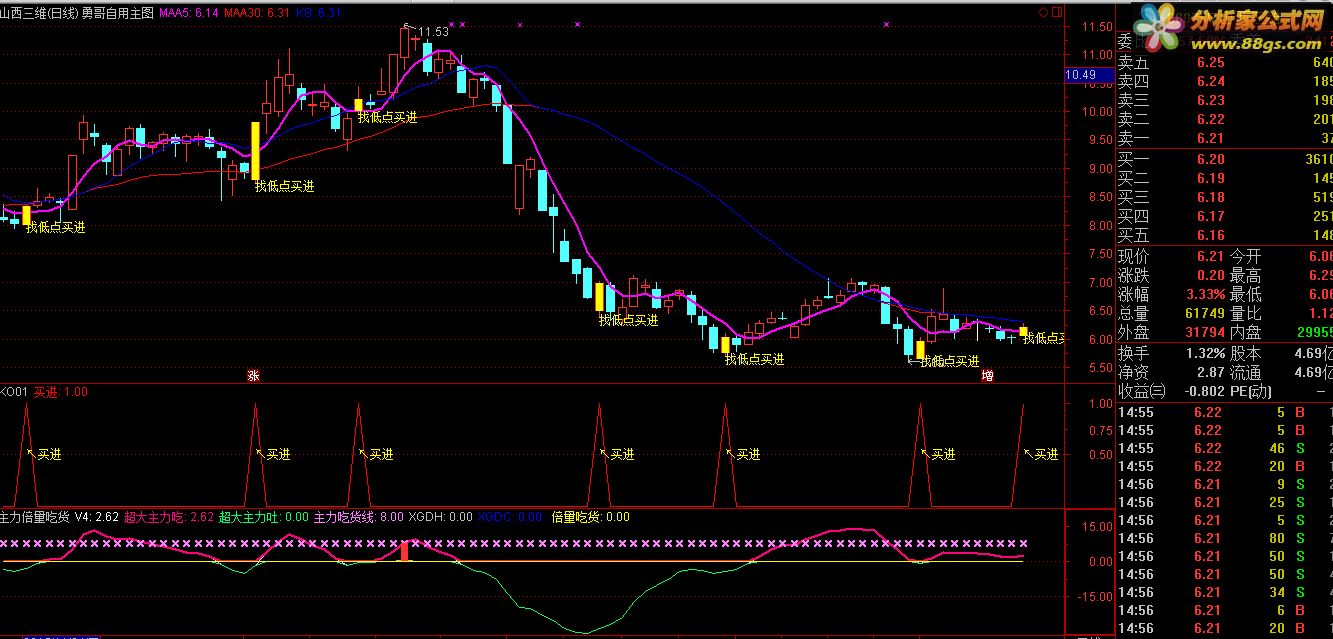The image size is (1333, 639).
Task: Click the yellow 倍量吃货: 0.00 value
Action: coord(591,517)
